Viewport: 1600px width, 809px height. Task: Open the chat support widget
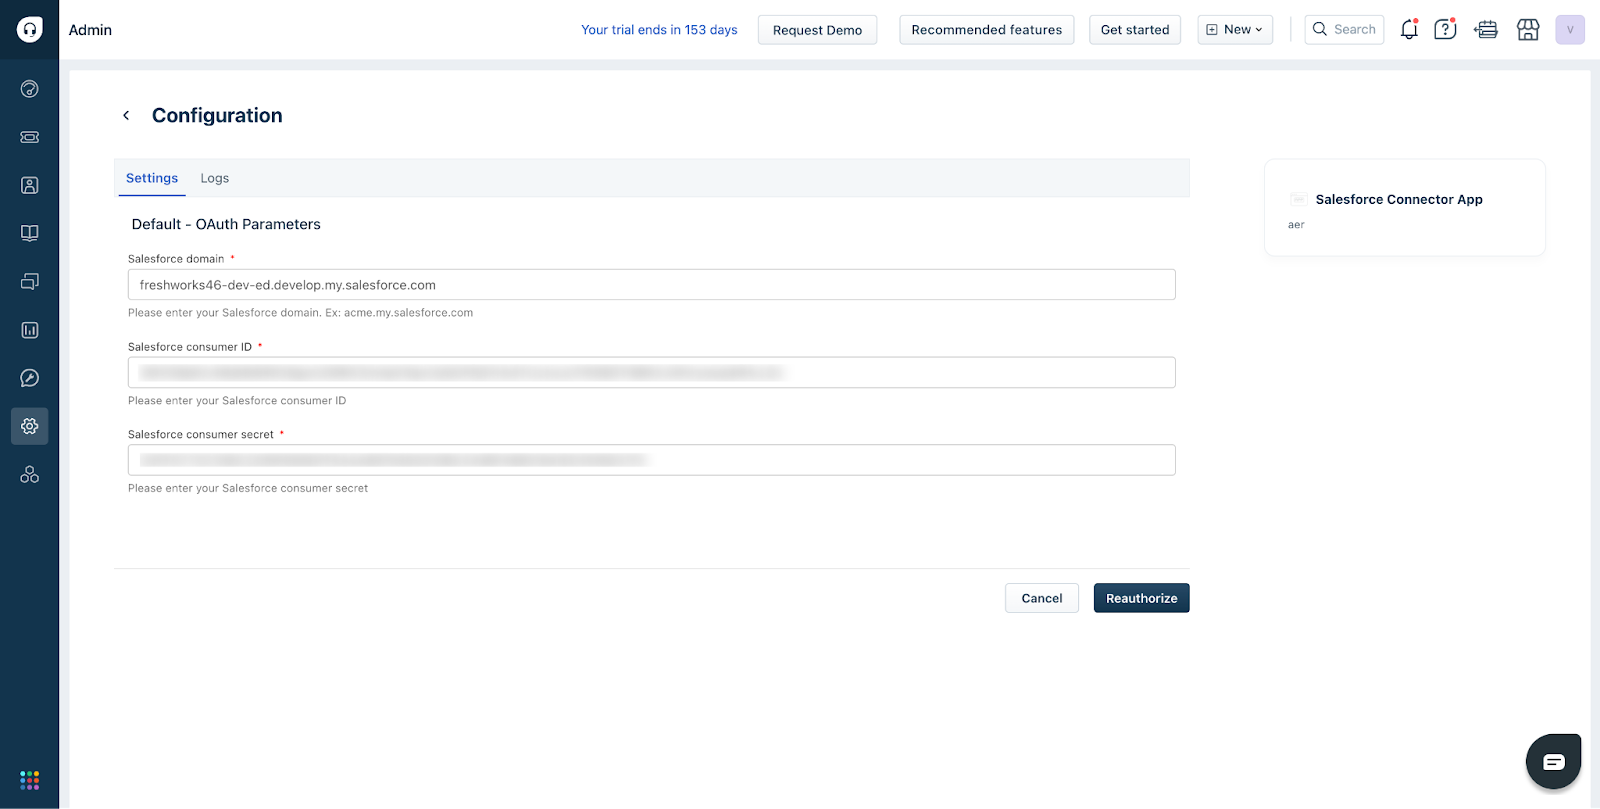(1553, 762)
